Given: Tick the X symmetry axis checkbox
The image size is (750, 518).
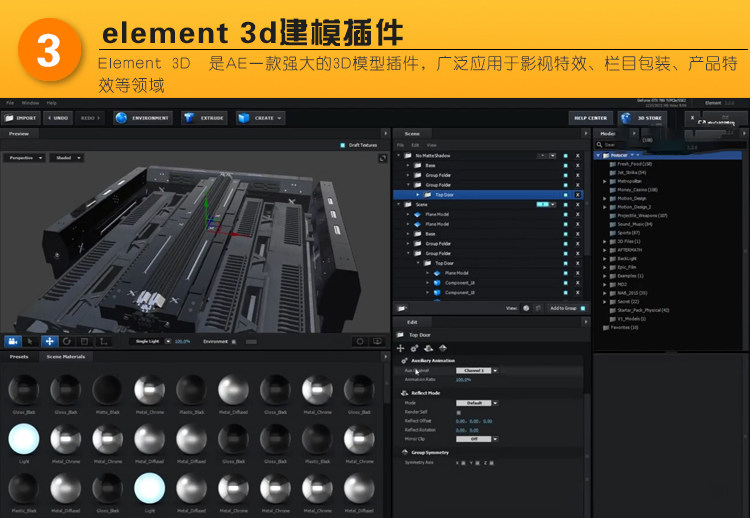Looking at the screenshot, I should 463,463.
